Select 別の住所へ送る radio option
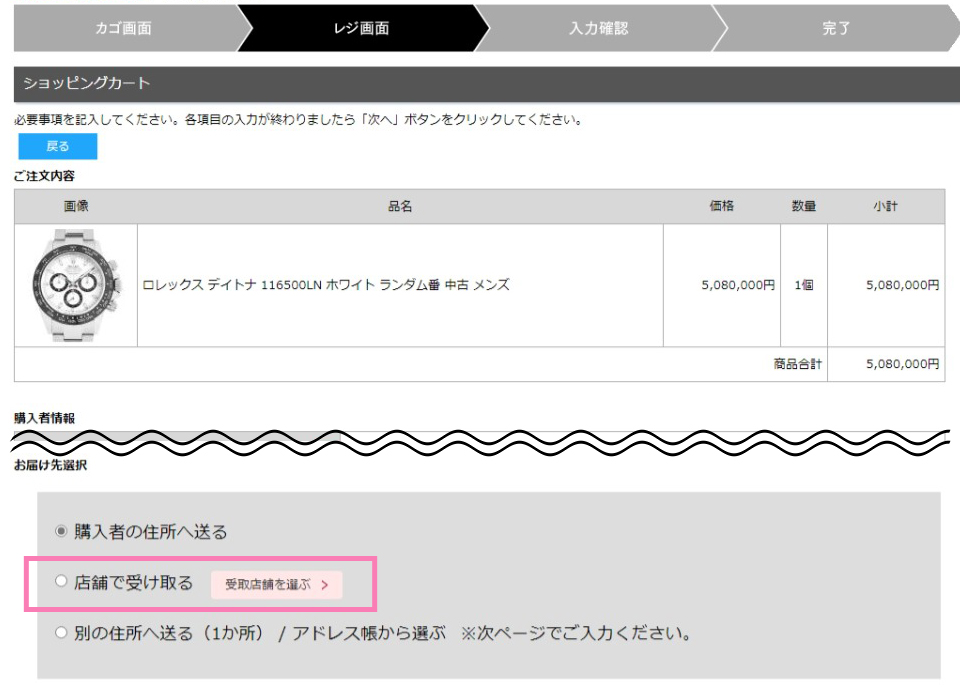 tap(61, 632)
